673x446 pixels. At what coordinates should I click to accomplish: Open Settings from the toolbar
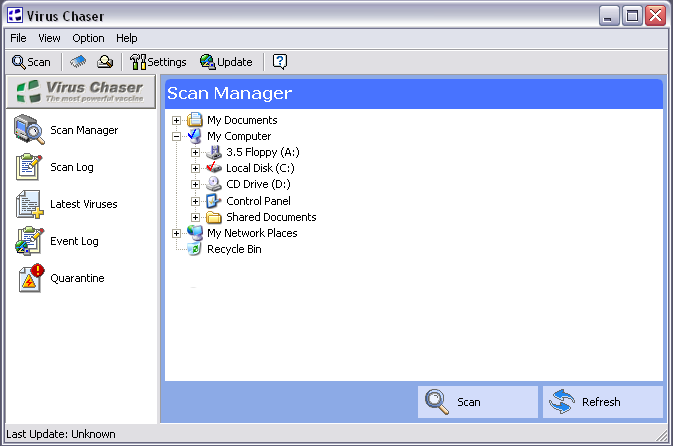[x=158, y=62]
